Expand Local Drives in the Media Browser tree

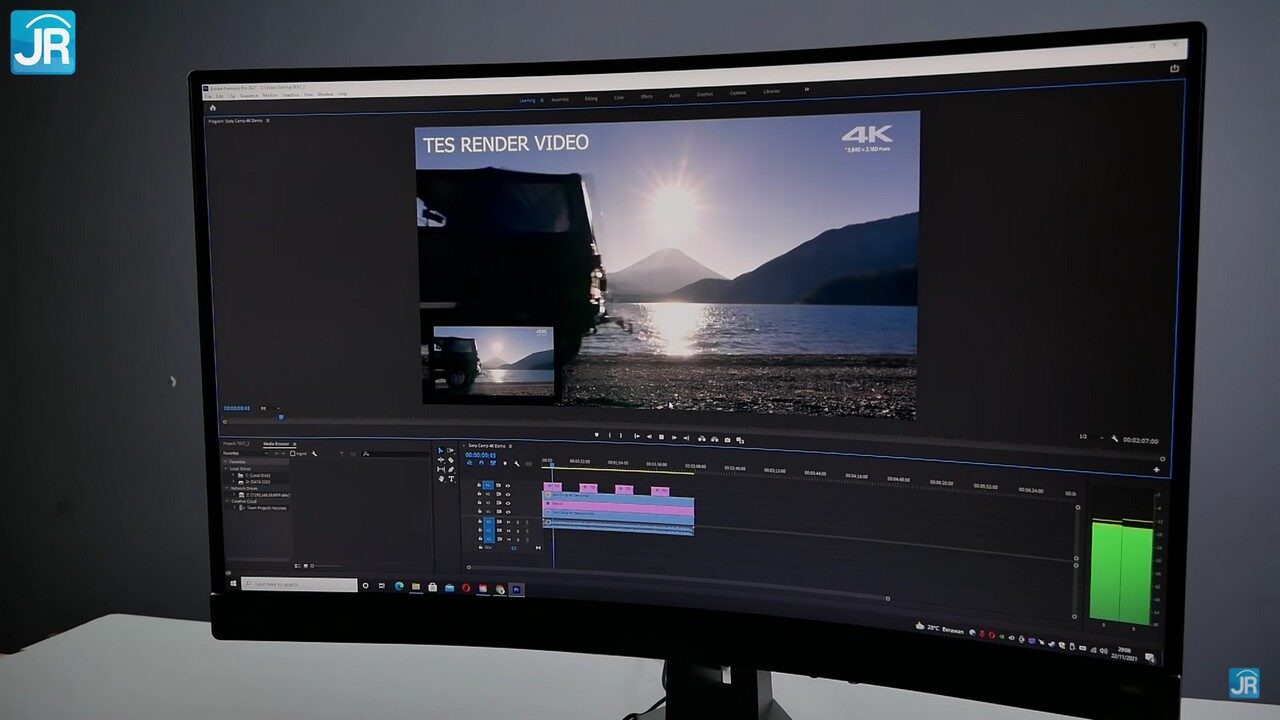point(228,469)
